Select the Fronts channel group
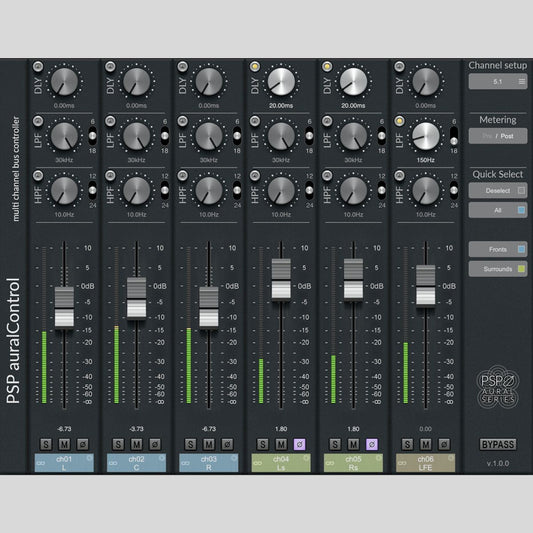Image resolution: width=533 pixels, height=533 pixels. point(498,249)
